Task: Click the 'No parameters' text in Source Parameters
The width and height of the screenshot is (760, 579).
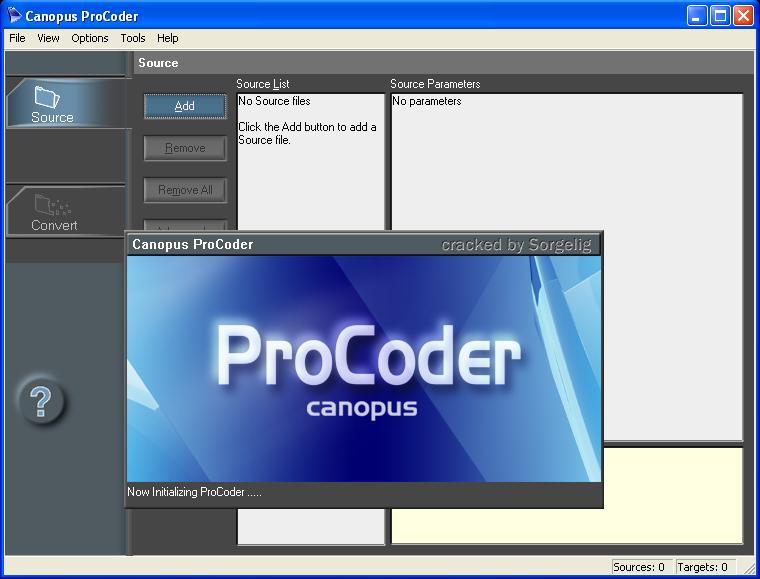Action: coord(427,101)
